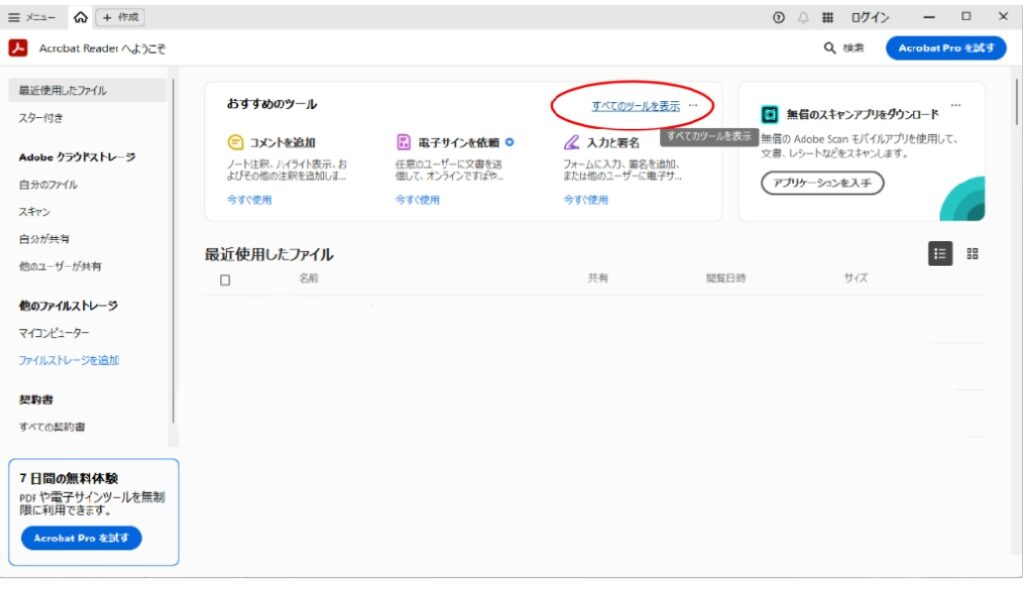The width and height of the screenshot is (1024, 595).
Task: Click the search magnifier icon
Action: [829, 48]
